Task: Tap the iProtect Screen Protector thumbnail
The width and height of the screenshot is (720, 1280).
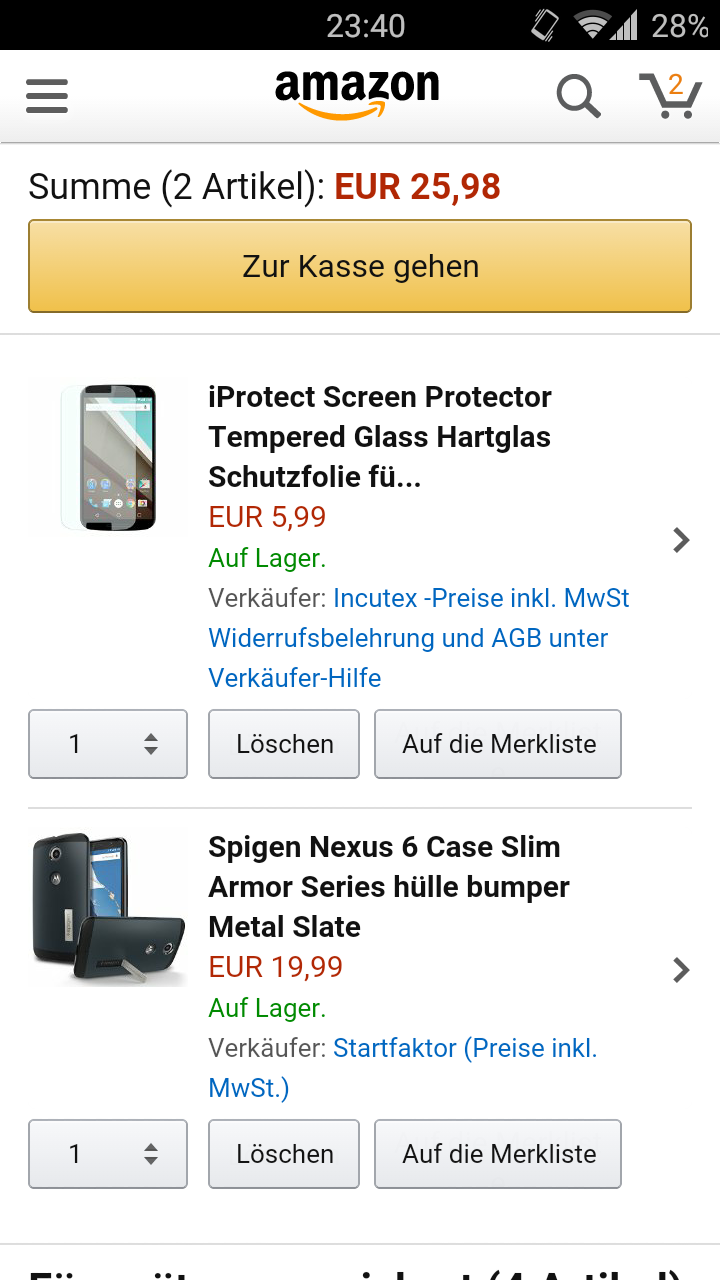Action: (x=108, y=456)
